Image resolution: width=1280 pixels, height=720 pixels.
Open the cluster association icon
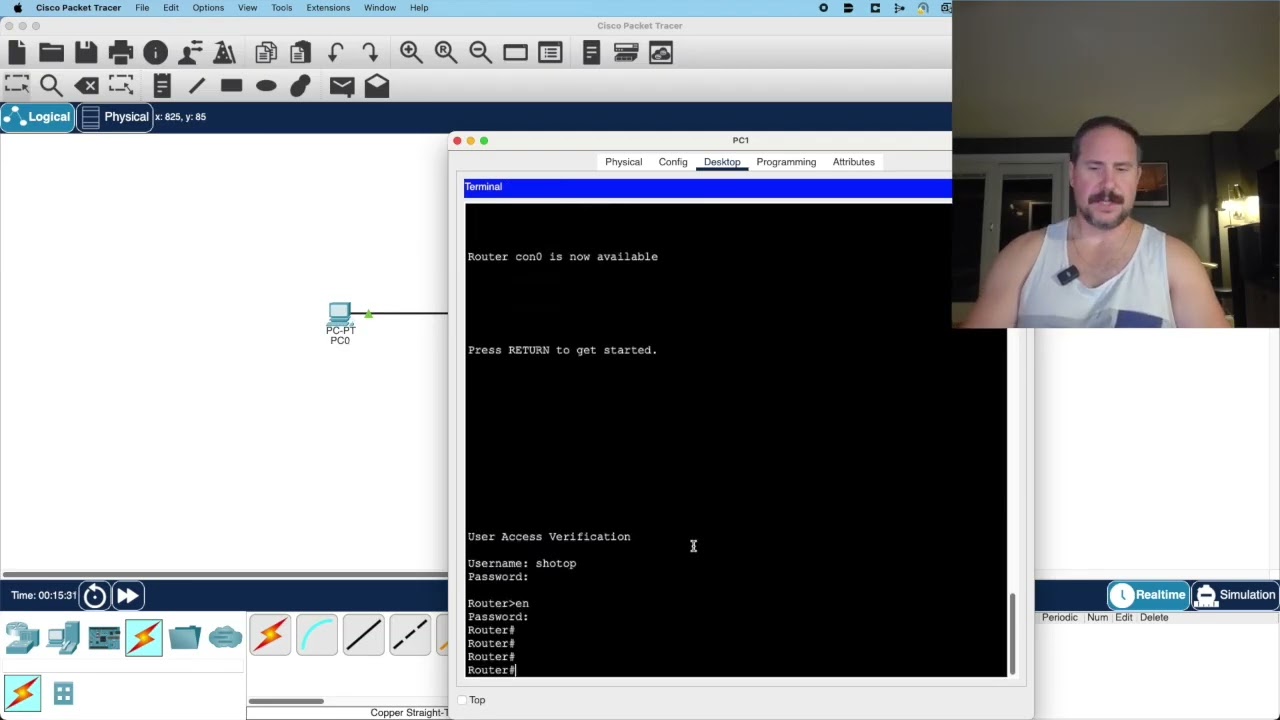[x=591, y=52]
